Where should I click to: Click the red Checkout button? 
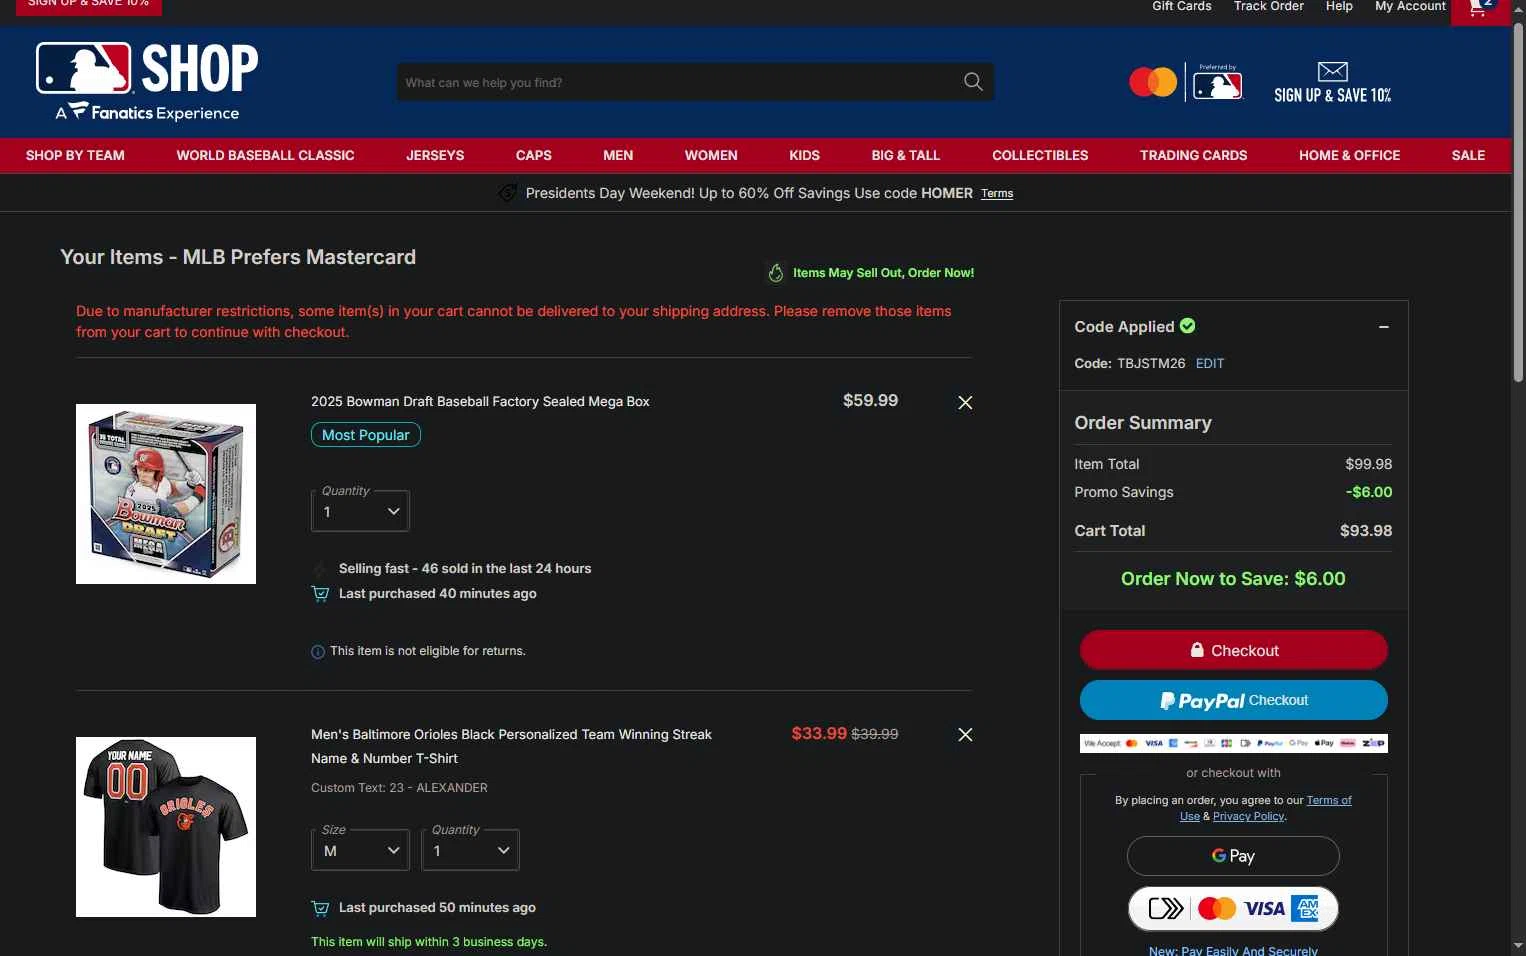click(x=1234, y=650)
